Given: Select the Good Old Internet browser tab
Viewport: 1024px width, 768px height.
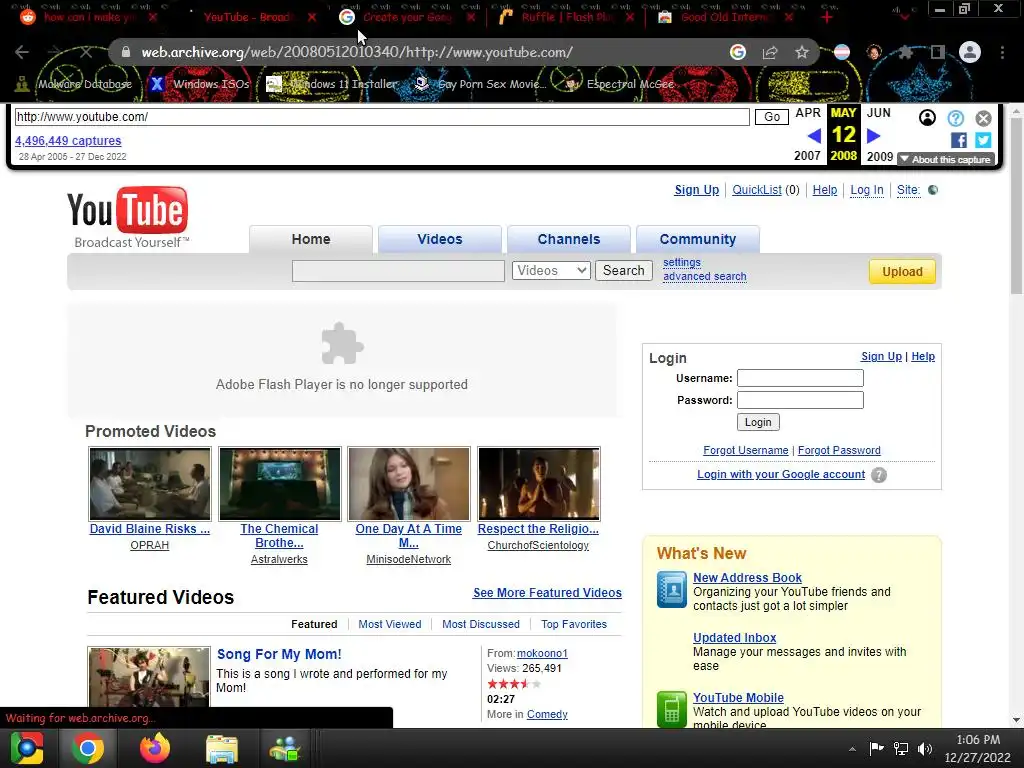Looking at the screenshot, I should (725, 17).
